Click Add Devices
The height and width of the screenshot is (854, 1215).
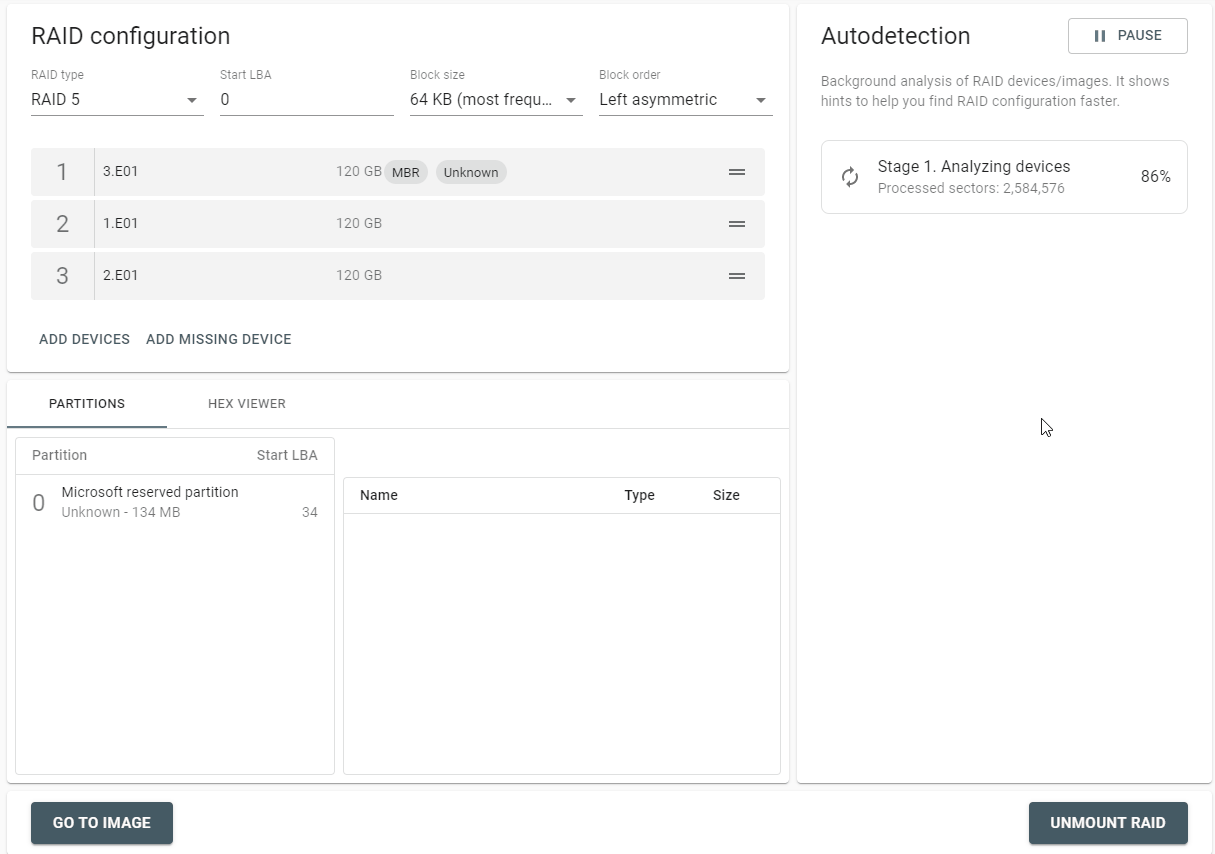(x=84, y=339)
